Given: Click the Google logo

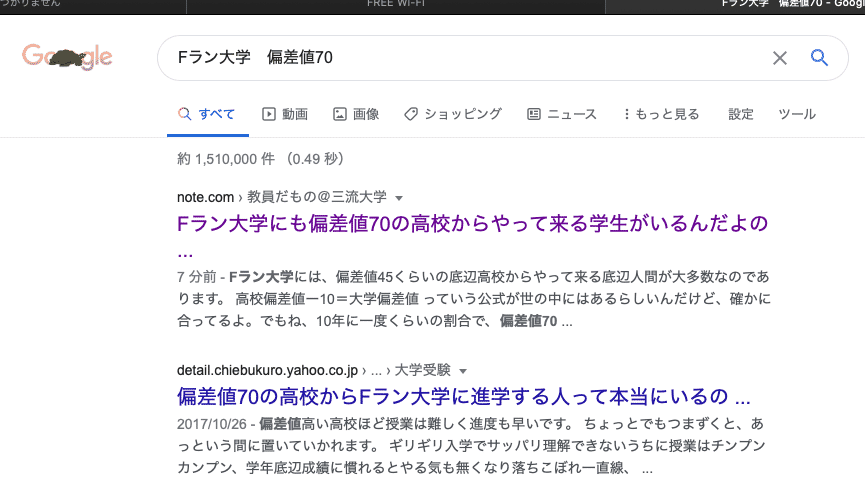Looking at the screenshot, I should (67, 57).
